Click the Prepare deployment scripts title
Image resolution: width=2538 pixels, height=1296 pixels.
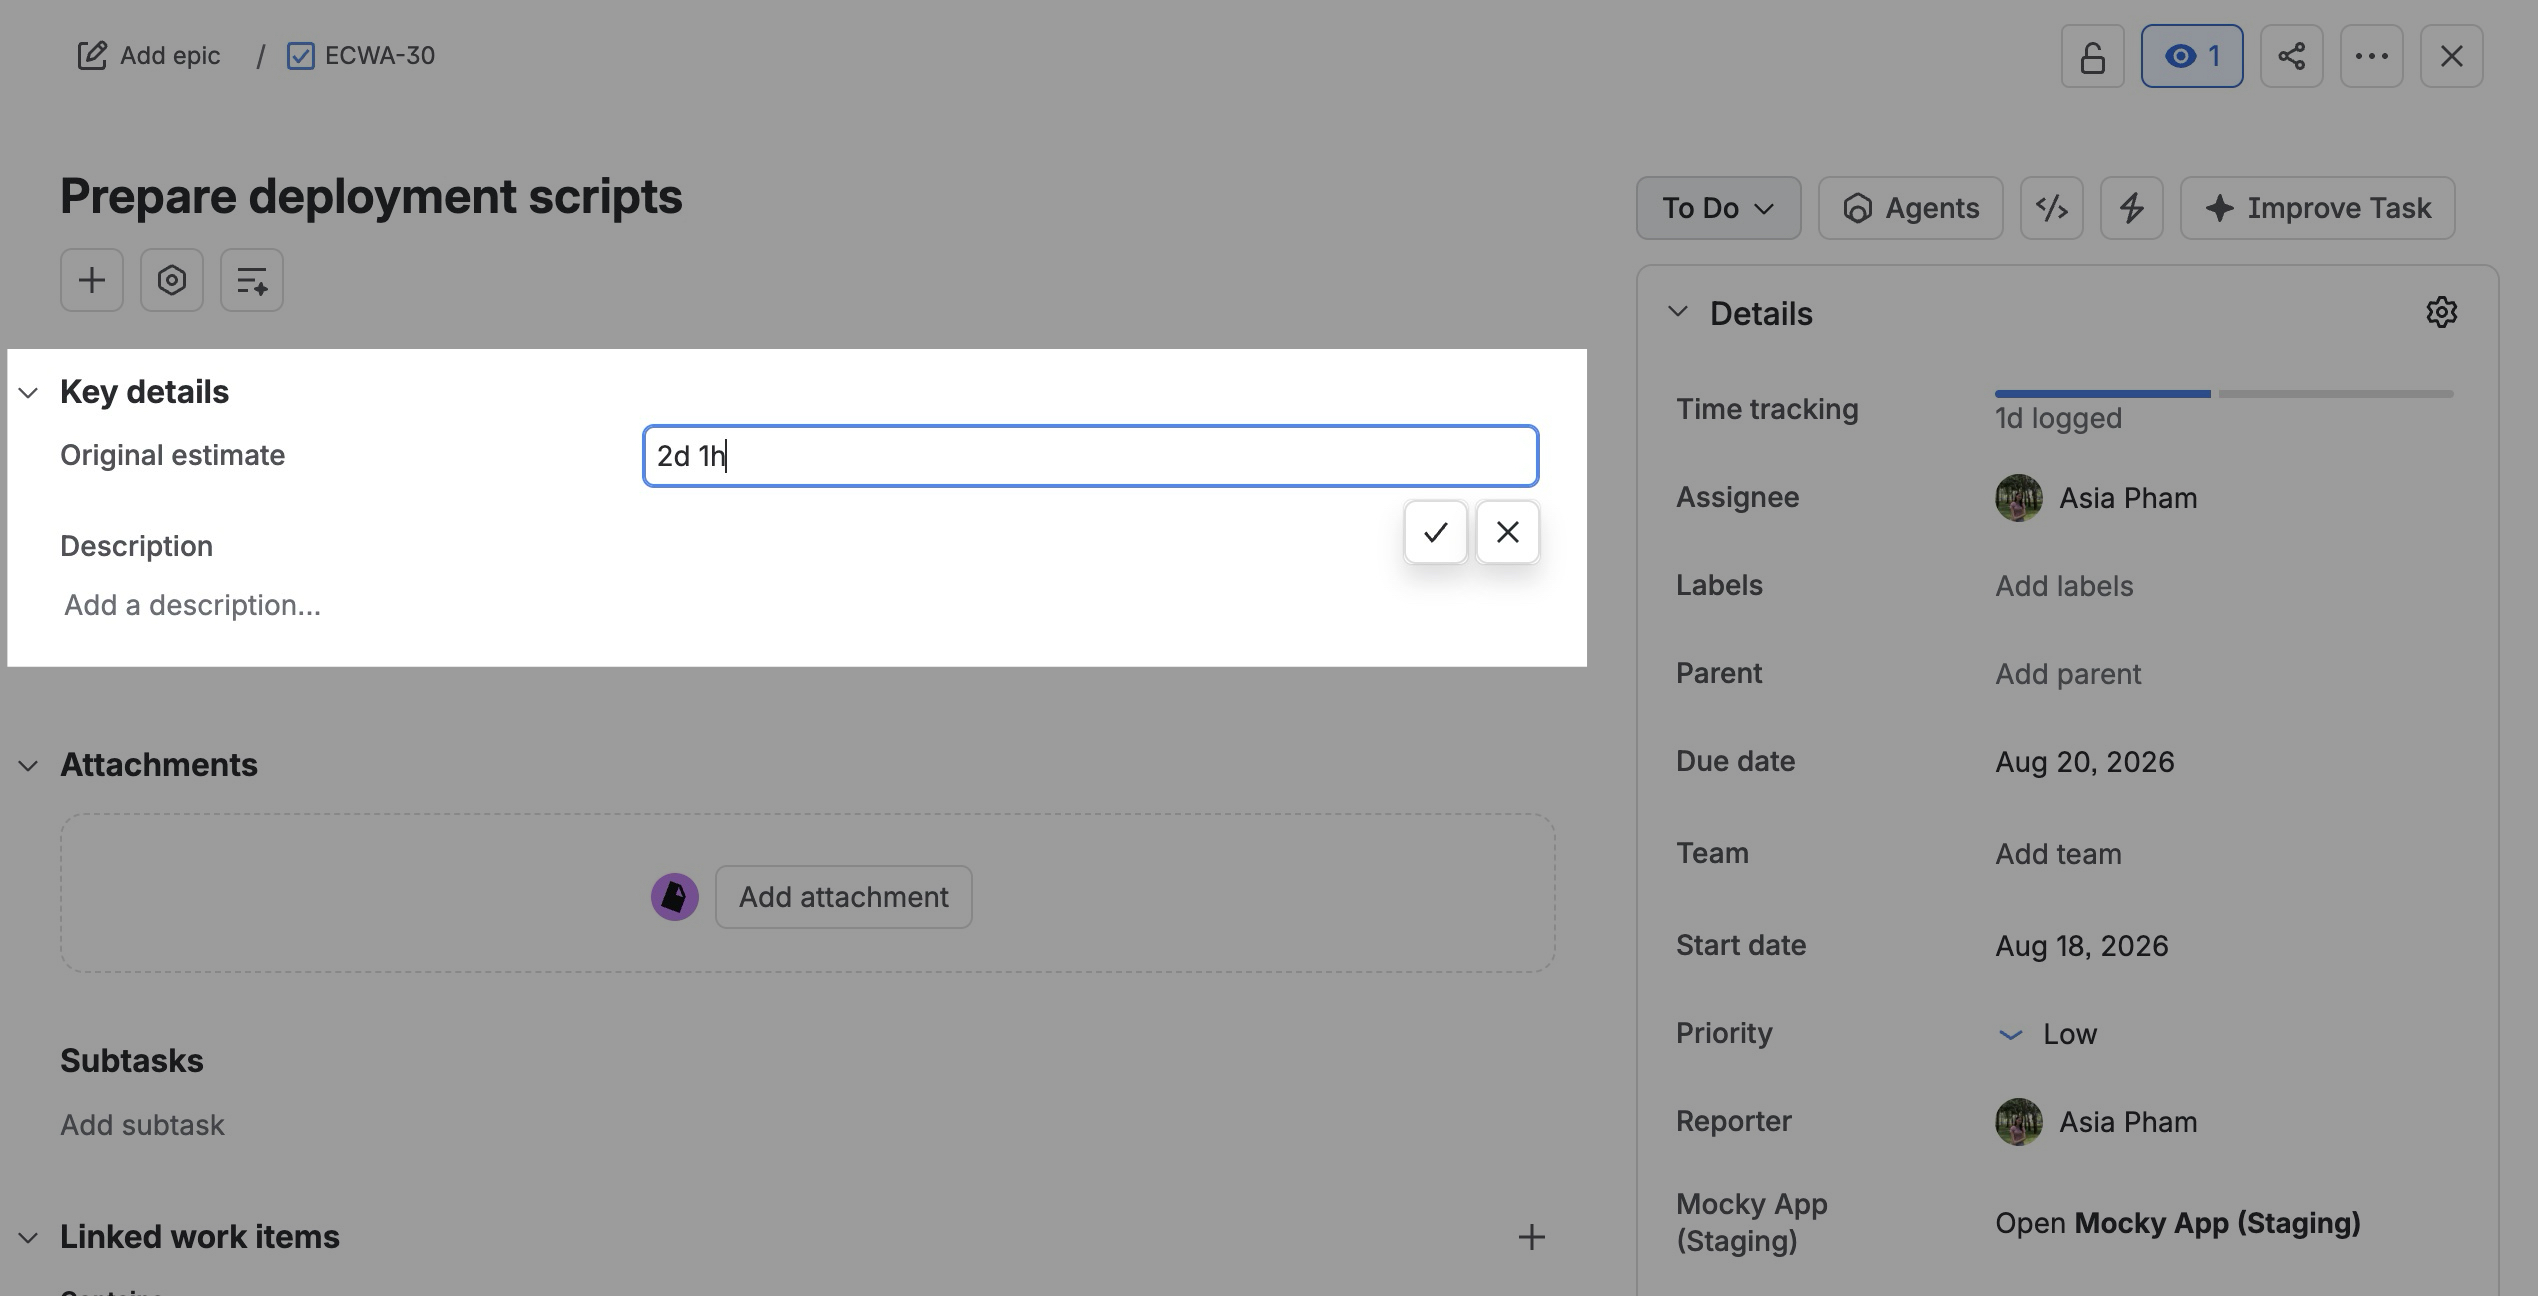[x=371, y=196]
